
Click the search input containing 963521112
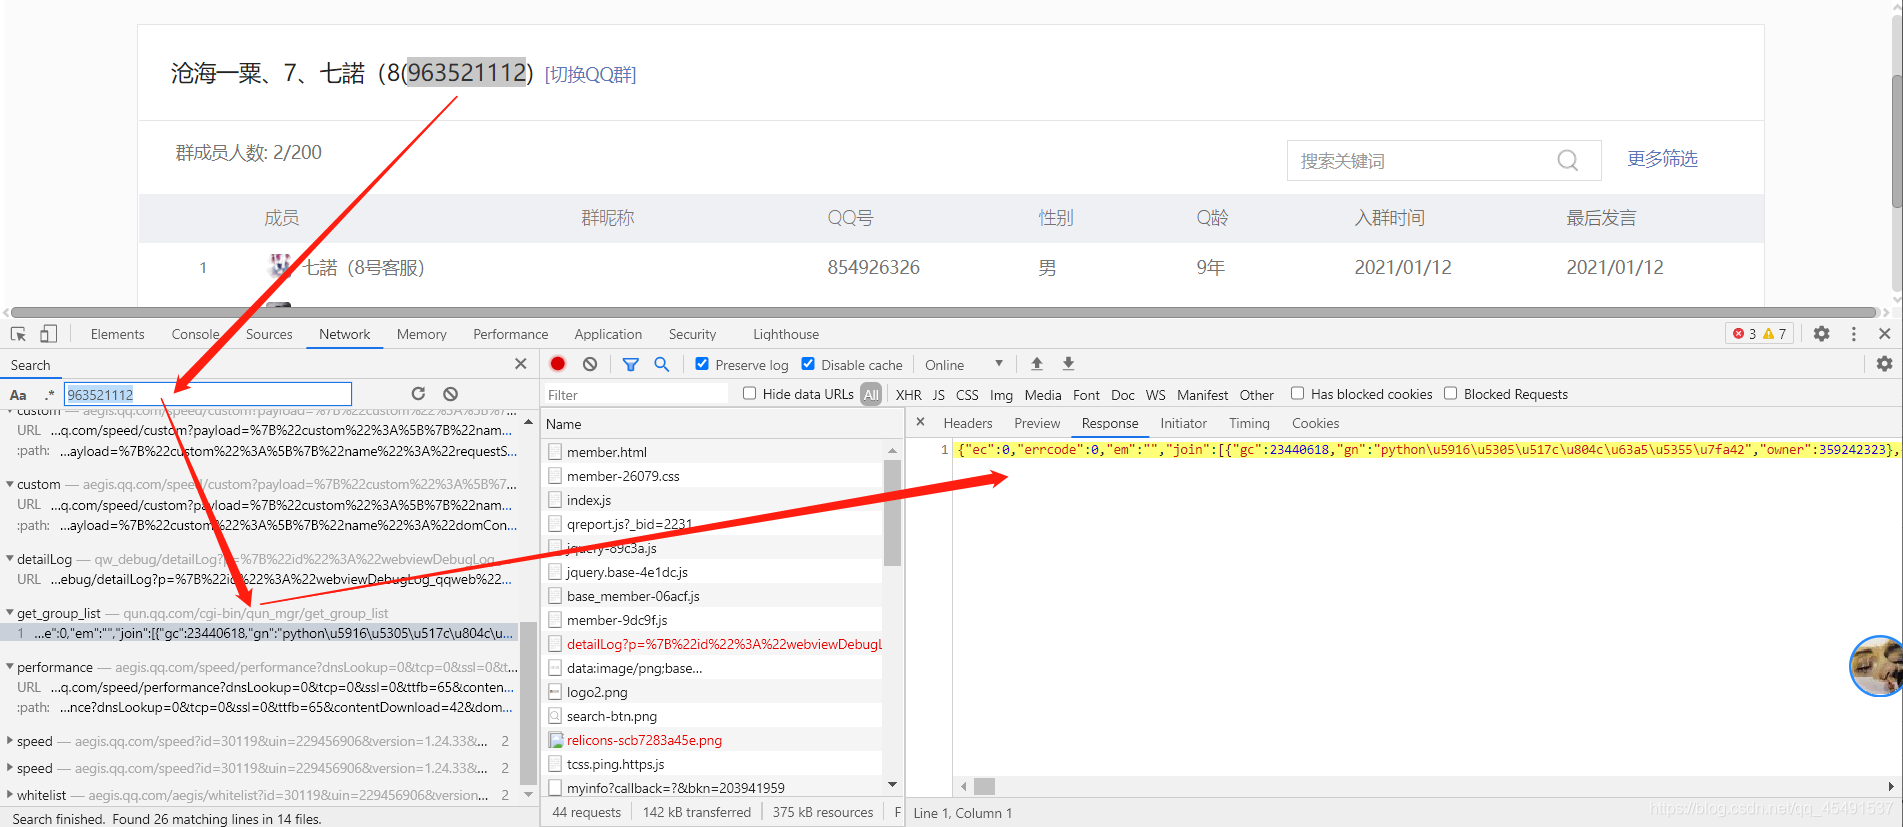(208, 394)
